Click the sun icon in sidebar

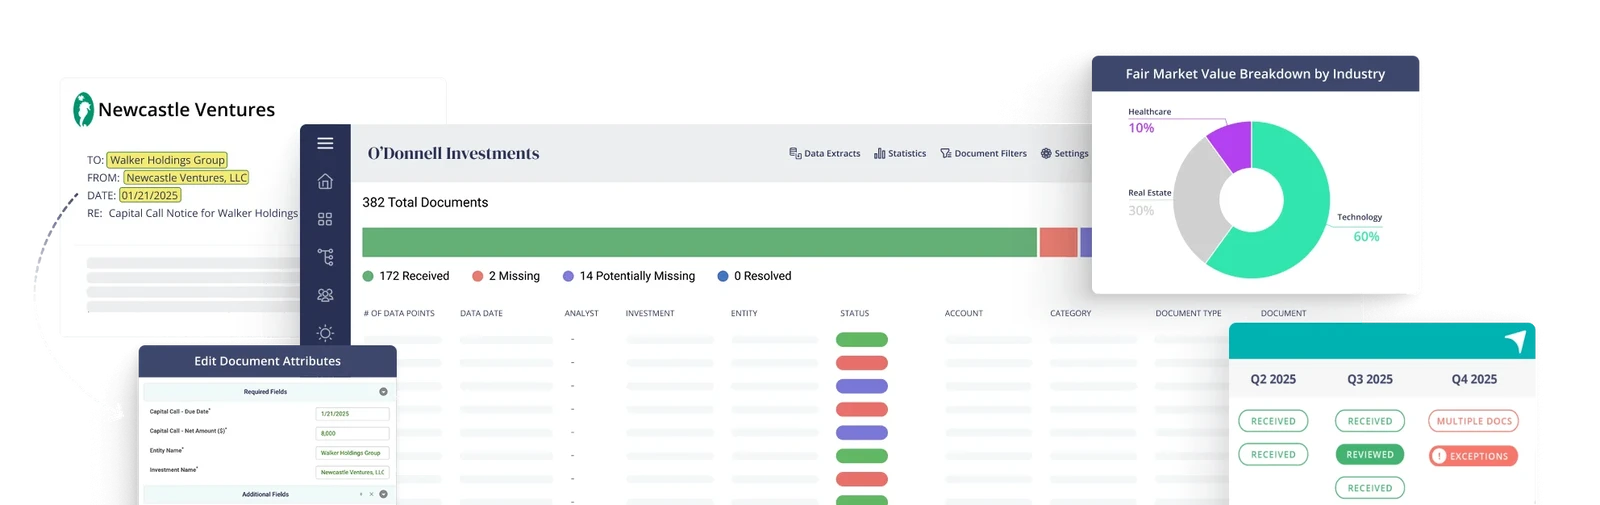click(325, 333)
